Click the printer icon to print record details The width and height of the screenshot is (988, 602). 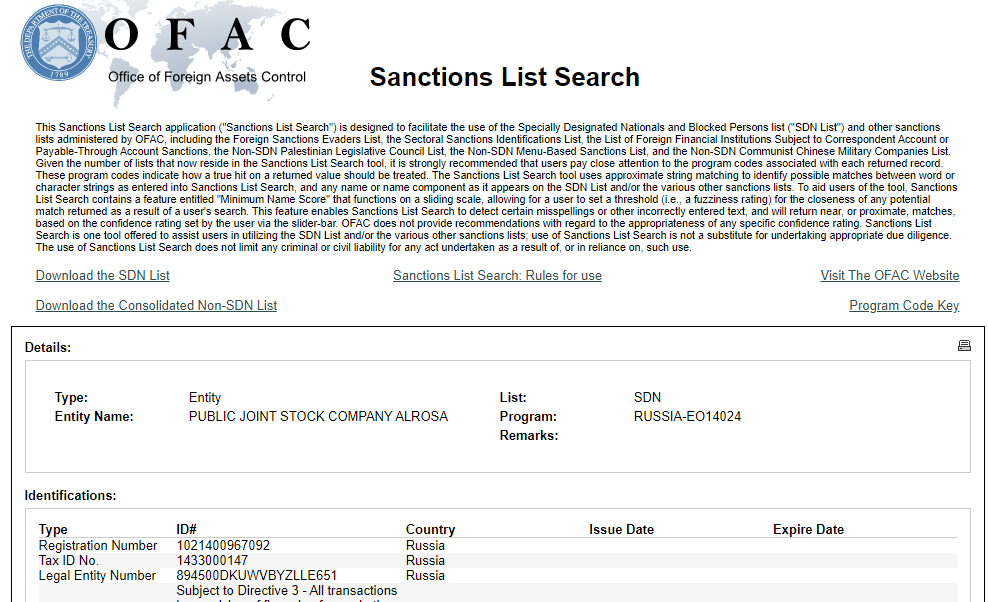[x=964, y=344]
